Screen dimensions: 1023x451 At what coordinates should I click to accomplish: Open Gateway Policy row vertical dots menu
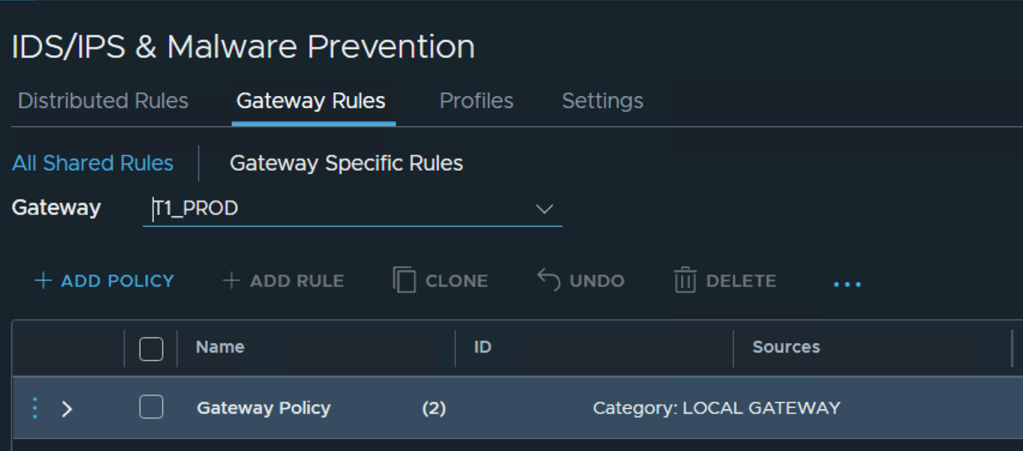[x=35, y=408]
